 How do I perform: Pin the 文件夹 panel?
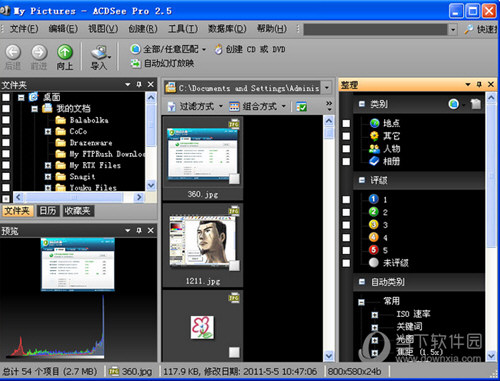point(139,85)
